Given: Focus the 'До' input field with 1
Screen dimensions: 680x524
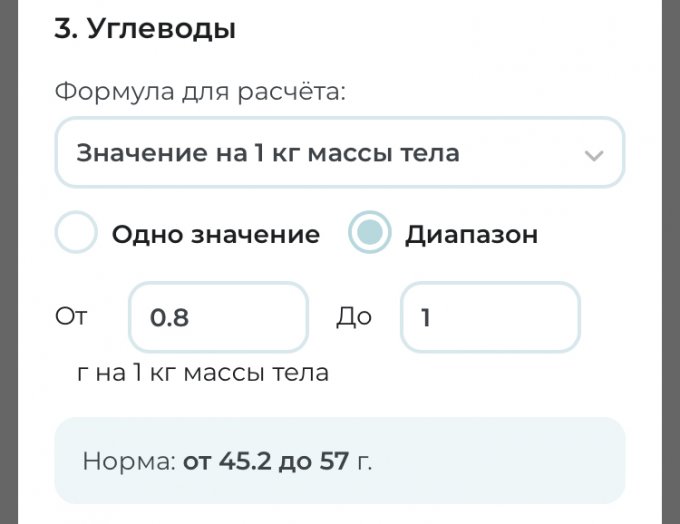Looking at the screenshot, I should [x=490, y=317].
